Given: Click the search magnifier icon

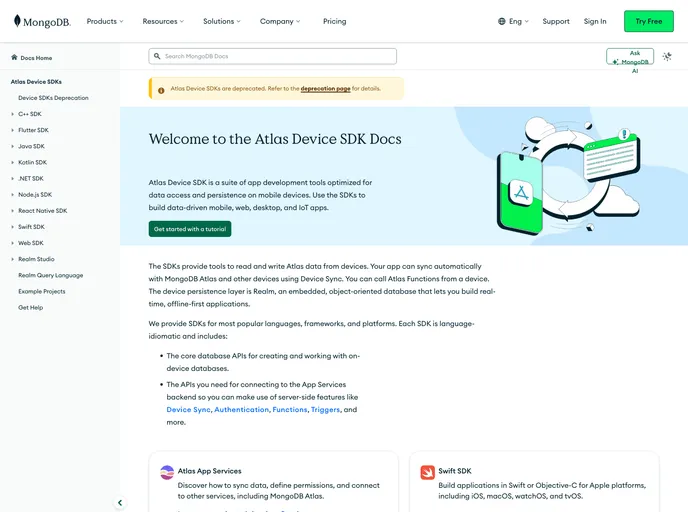Looking at the screenshot, I should [x=157, y=57].
